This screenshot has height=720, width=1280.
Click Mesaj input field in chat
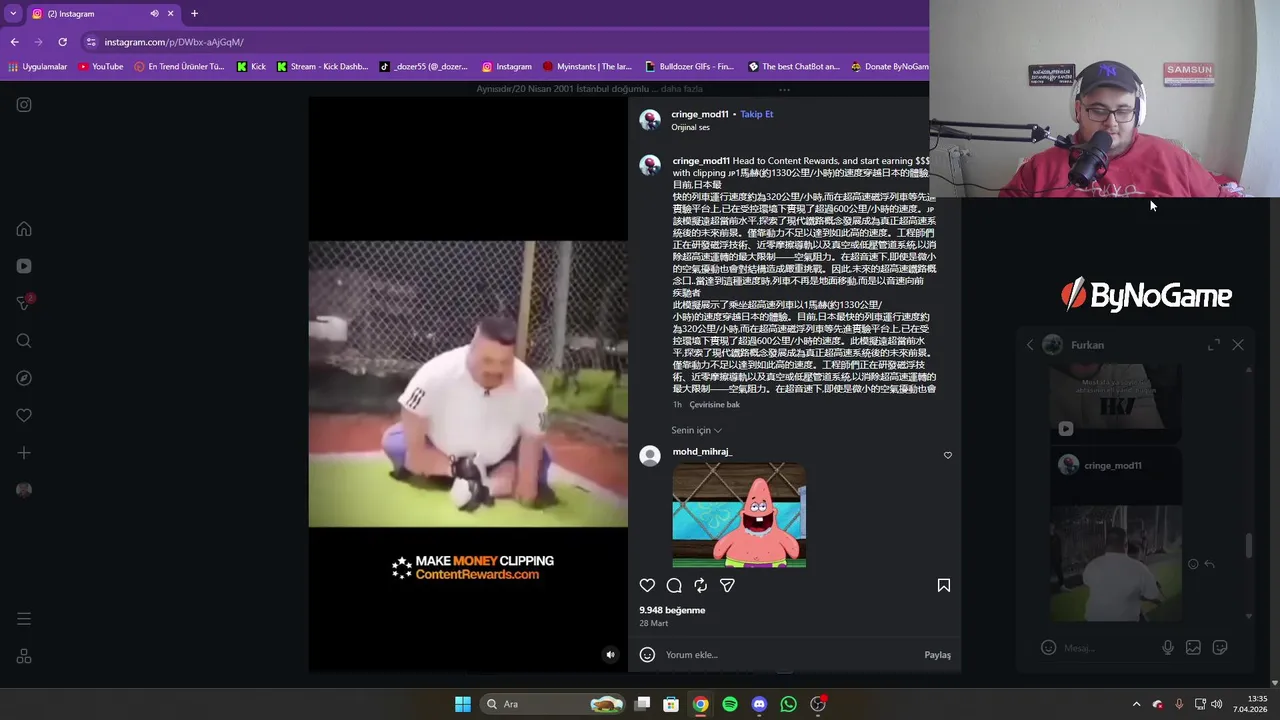point(1105,648)
